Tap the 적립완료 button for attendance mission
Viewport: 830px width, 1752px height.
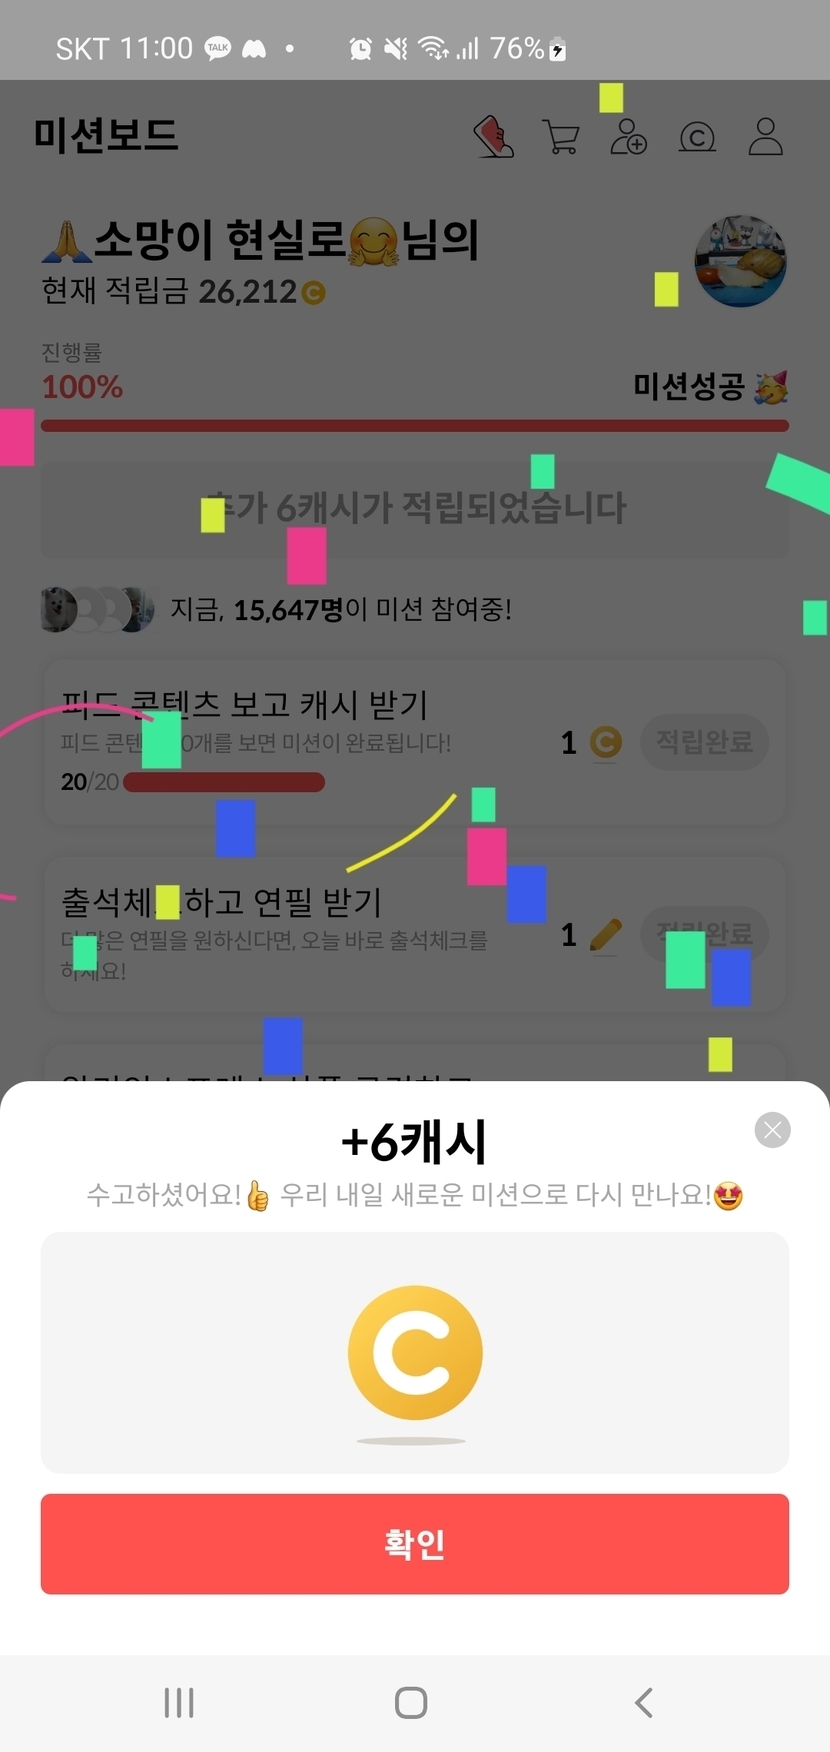pyautogui.click(x=704, y=934)
